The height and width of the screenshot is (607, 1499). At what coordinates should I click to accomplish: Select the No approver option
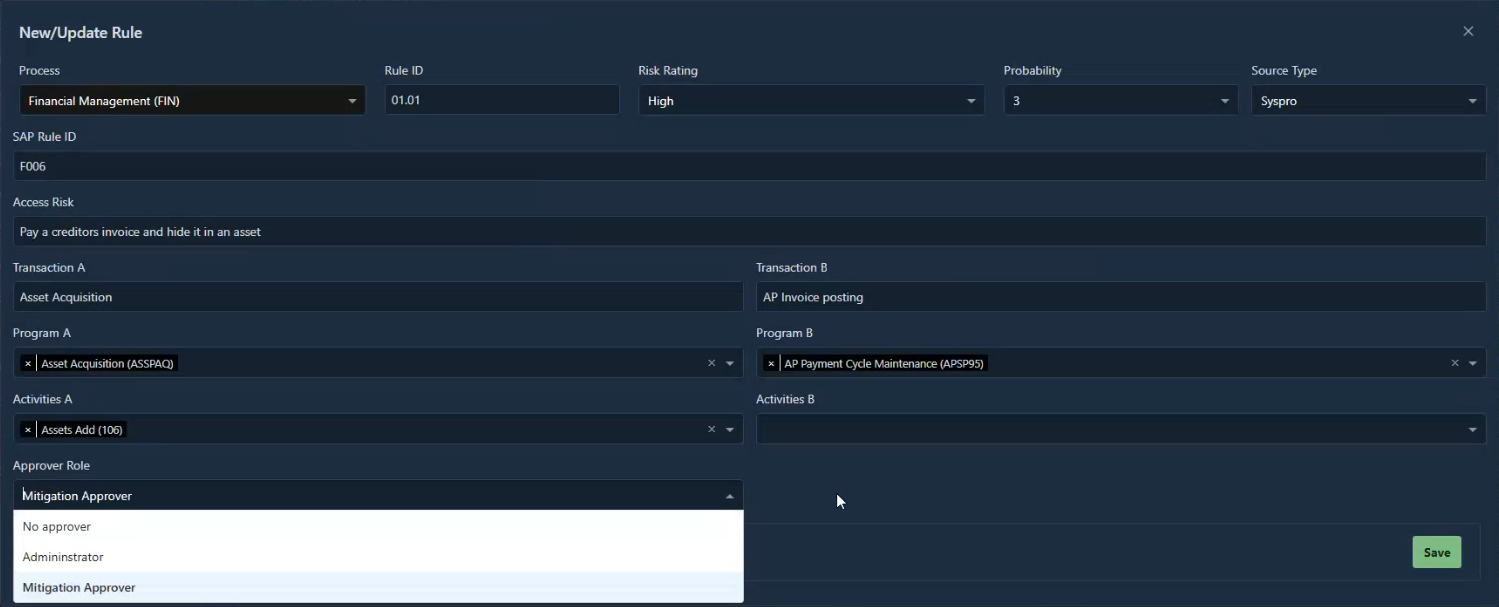pyautogui.click(x=378, y=526)
